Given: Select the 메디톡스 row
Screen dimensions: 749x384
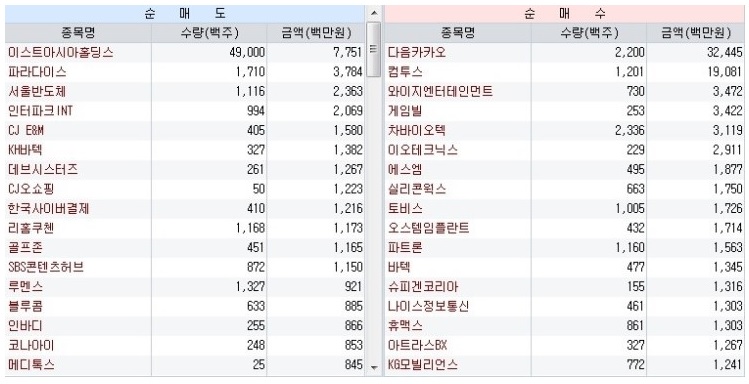Looking at the screenshot, I should (x=185, y=365).
